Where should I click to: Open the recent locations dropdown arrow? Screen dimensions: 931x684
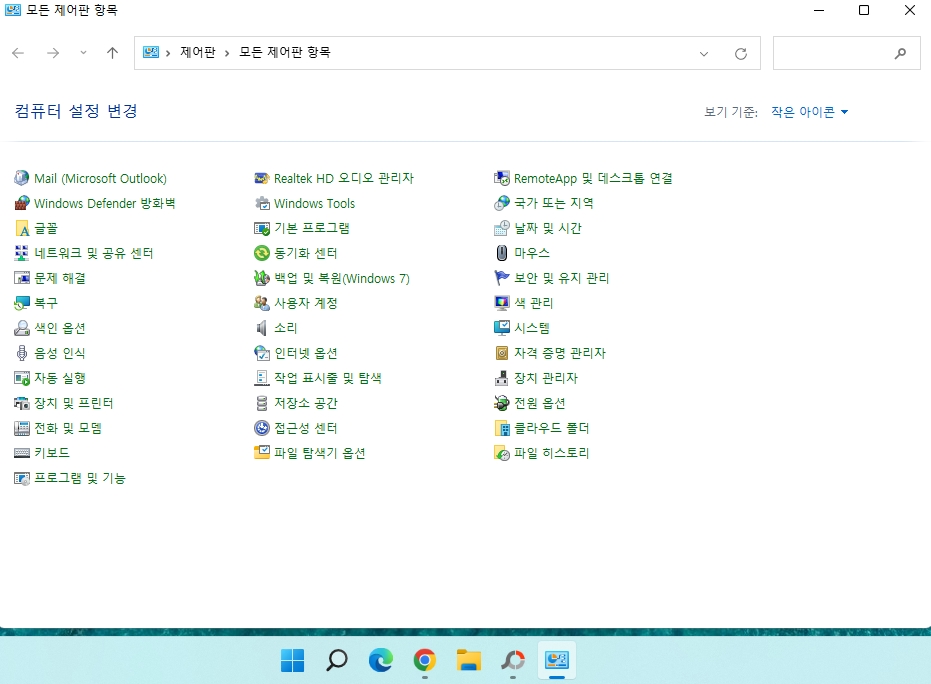click(x=83, y=53)
